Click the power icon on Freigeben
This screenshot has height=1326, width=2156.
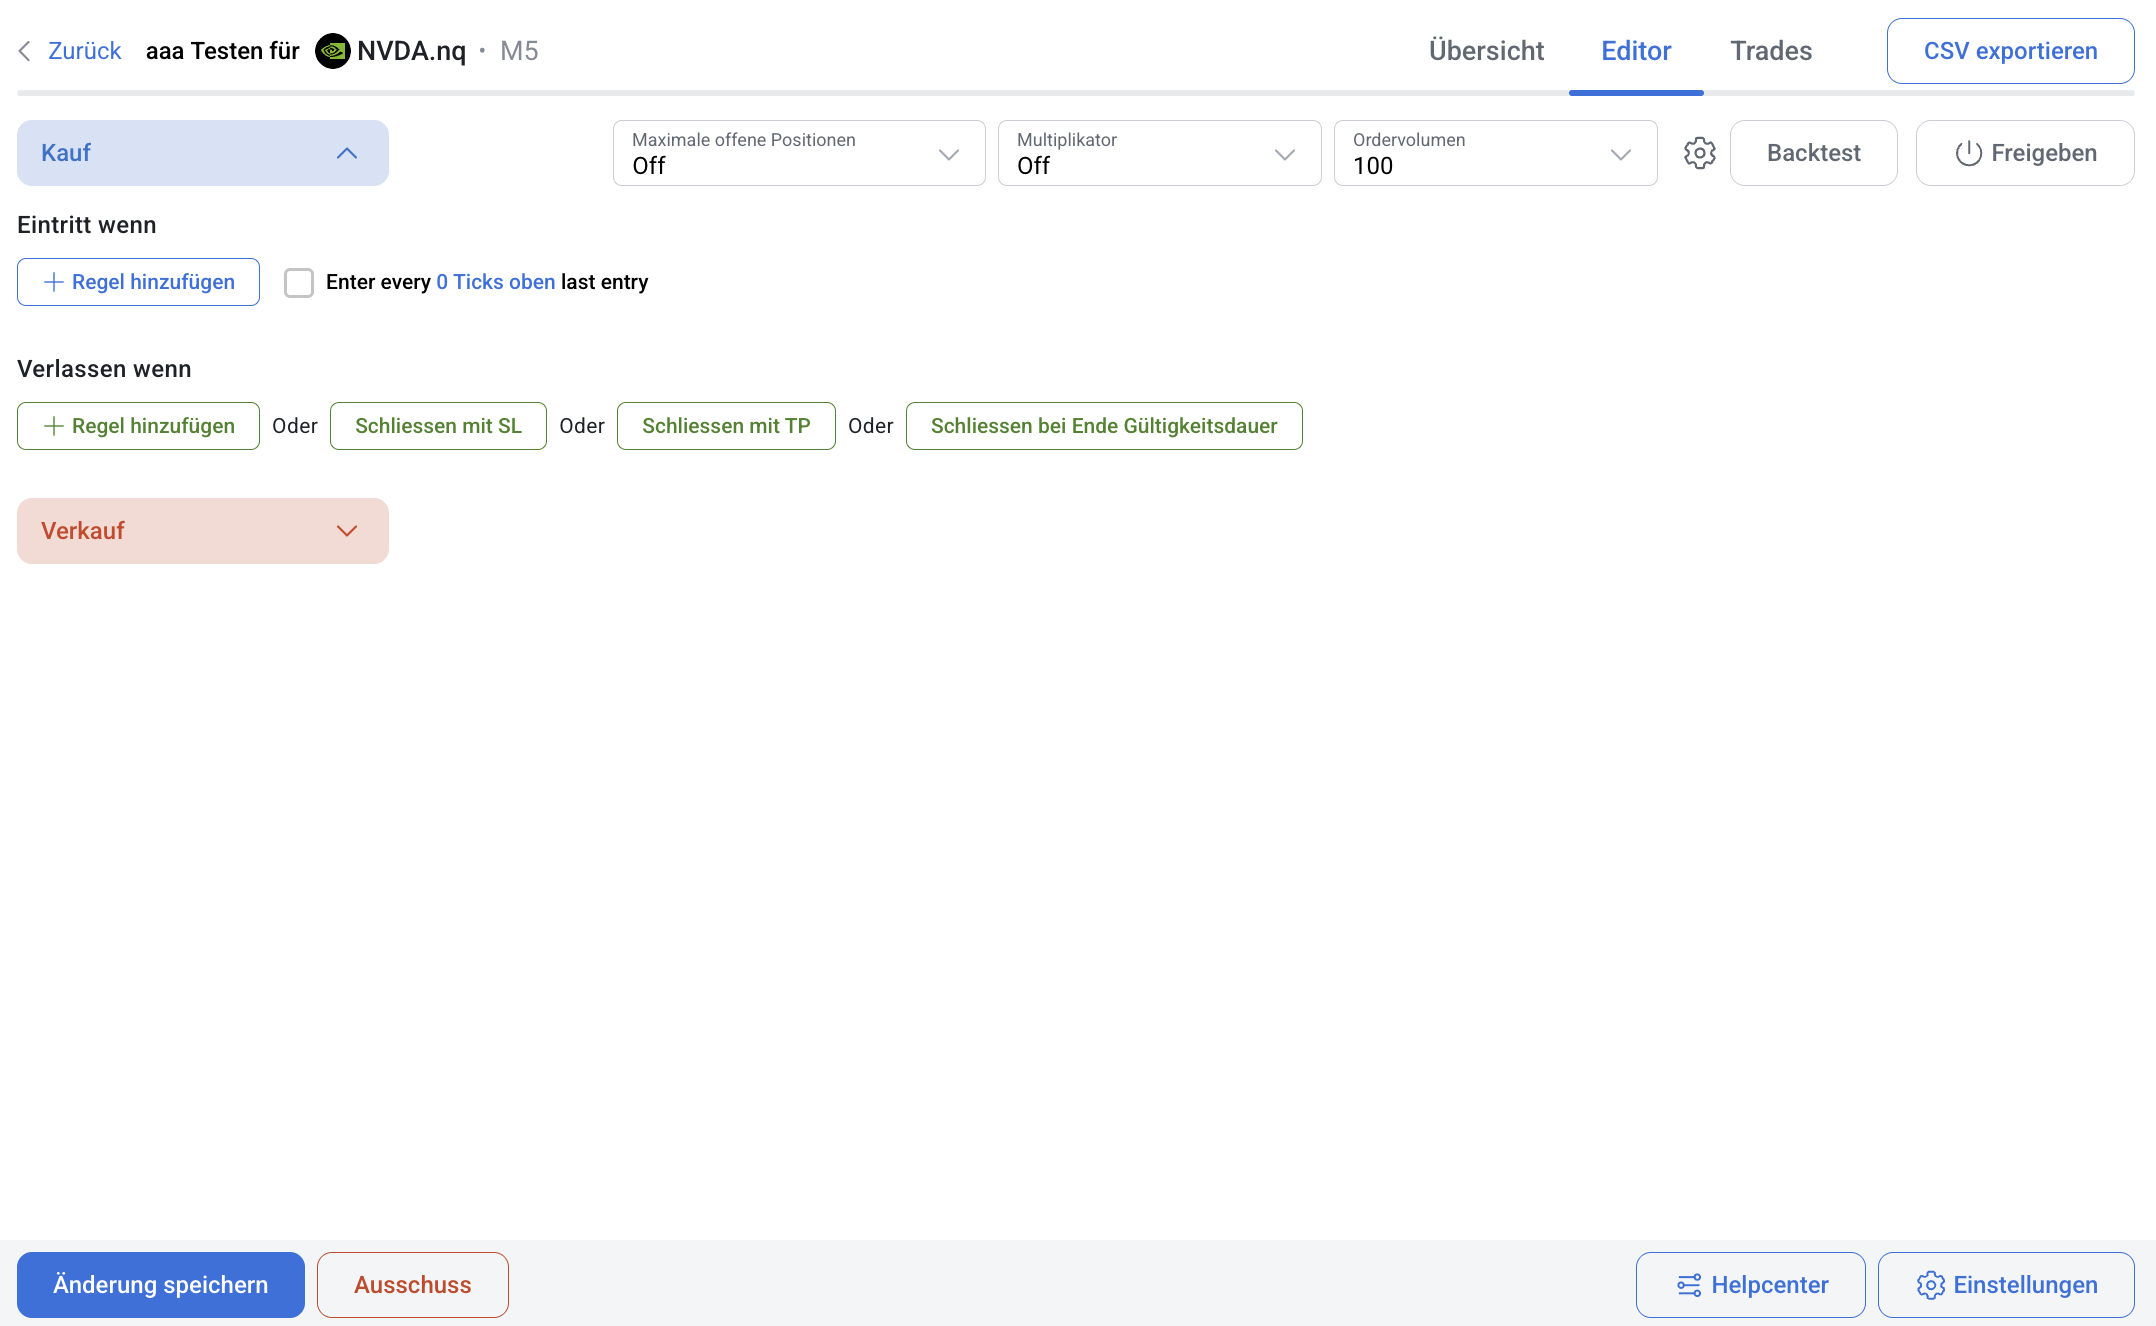pos(1968,153)
